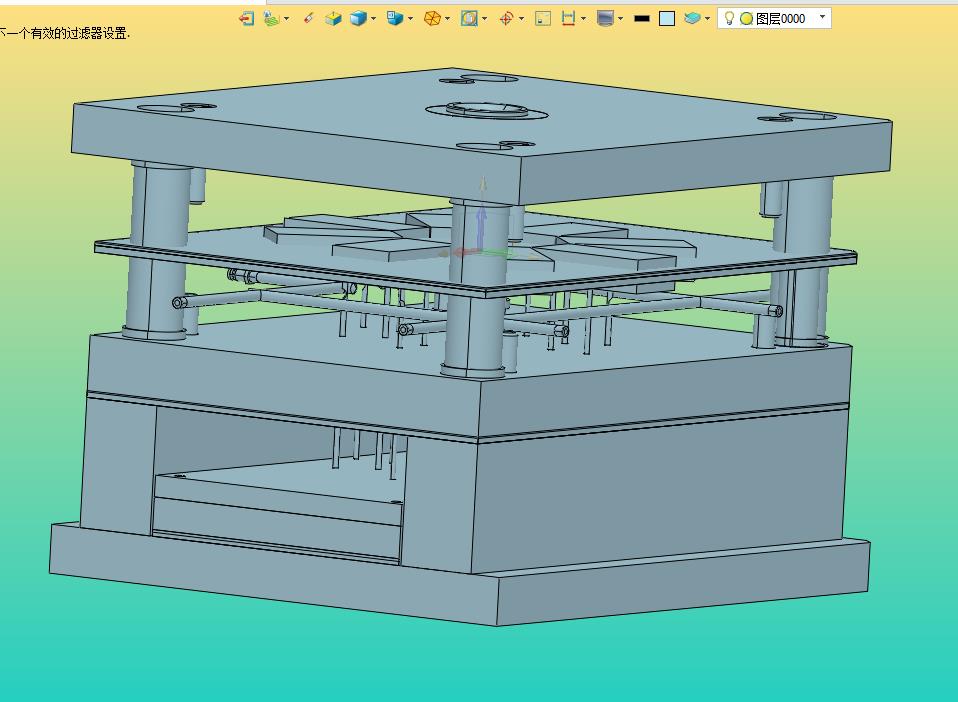Click the zoom-to-fit framed view icon
The image size is (958, 702).
(x=469, y=18)
